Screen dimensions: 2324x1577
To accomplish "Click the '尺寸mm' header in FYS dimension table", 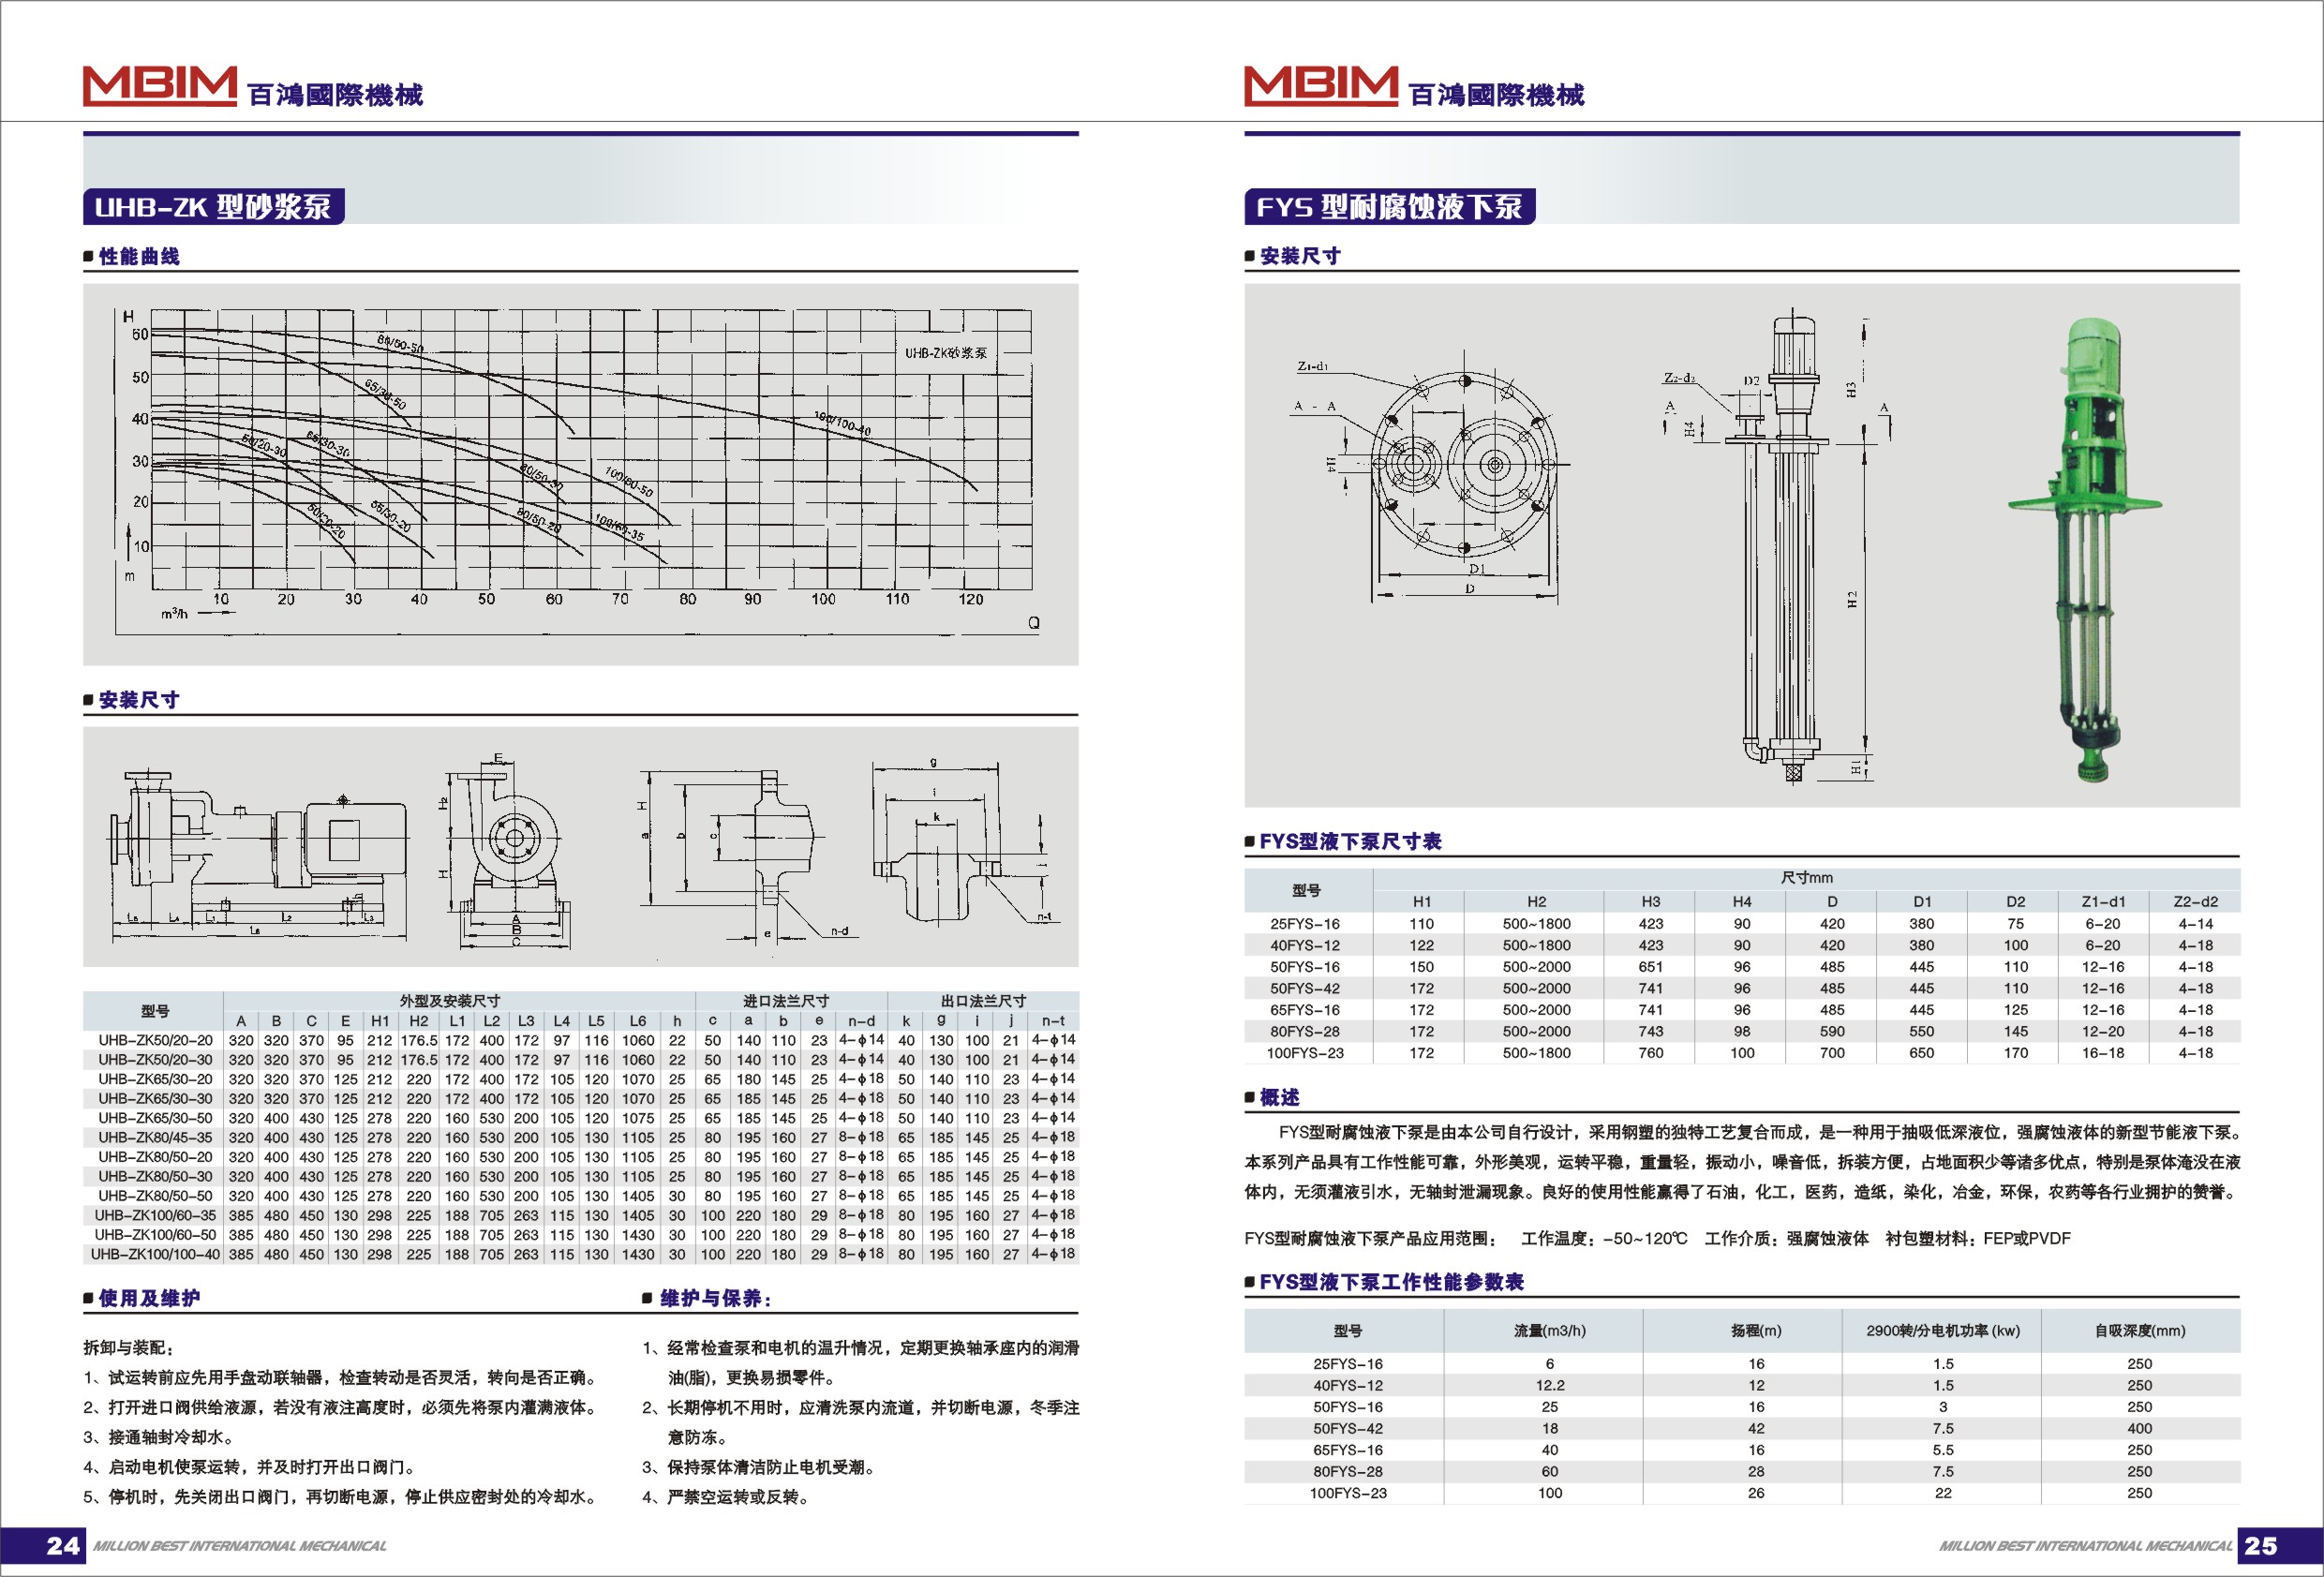I will coord(1807,878).
